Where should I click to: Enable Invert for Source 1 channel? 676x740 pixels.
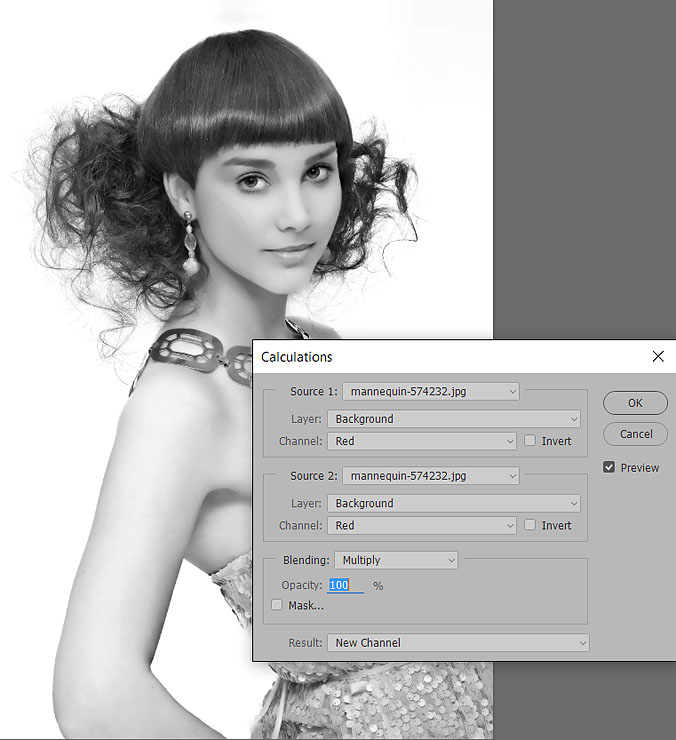(x=530, y=441)
